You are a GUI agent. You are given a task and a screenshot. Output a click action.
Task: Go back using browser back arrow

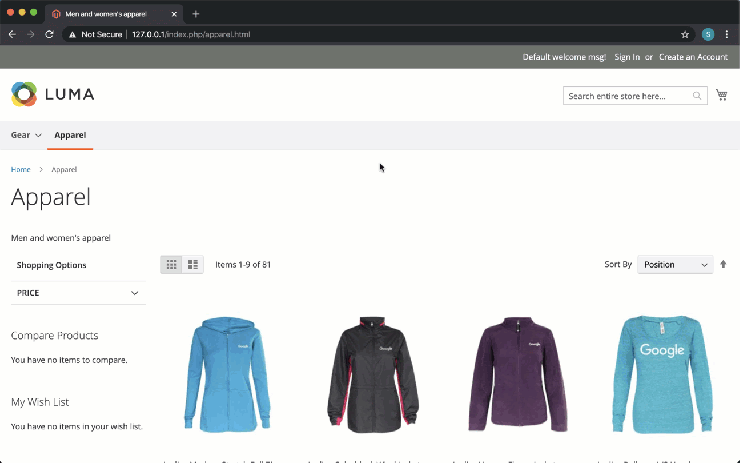coord(12,34)
